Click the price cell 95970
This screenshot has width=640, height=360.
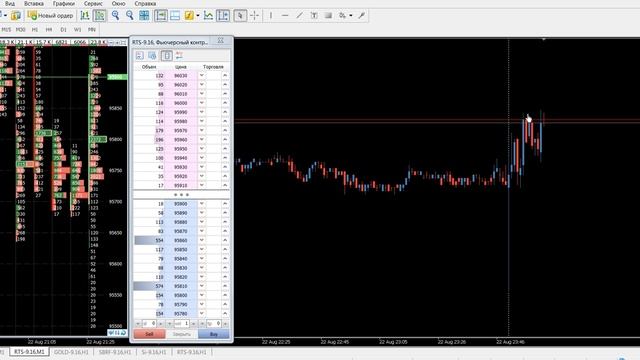[181, 131]
